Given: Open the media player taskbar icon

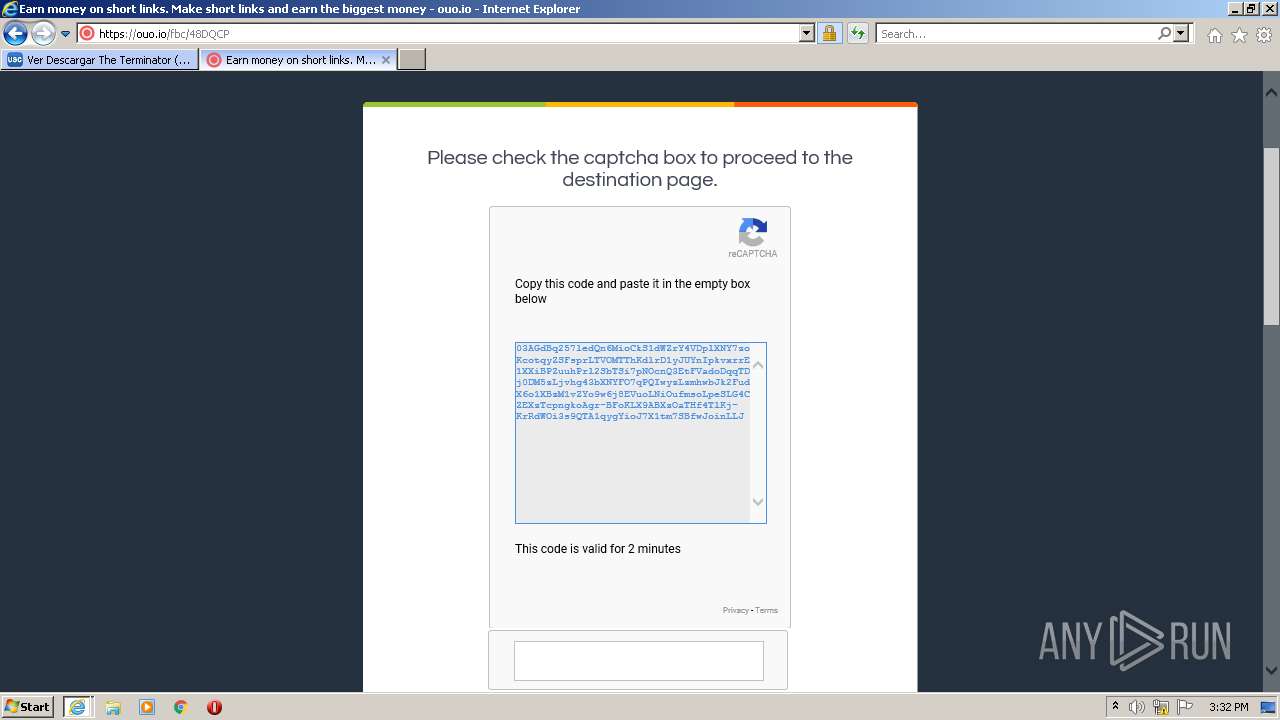Looking at the screenshot, I should tap(147, 707).
